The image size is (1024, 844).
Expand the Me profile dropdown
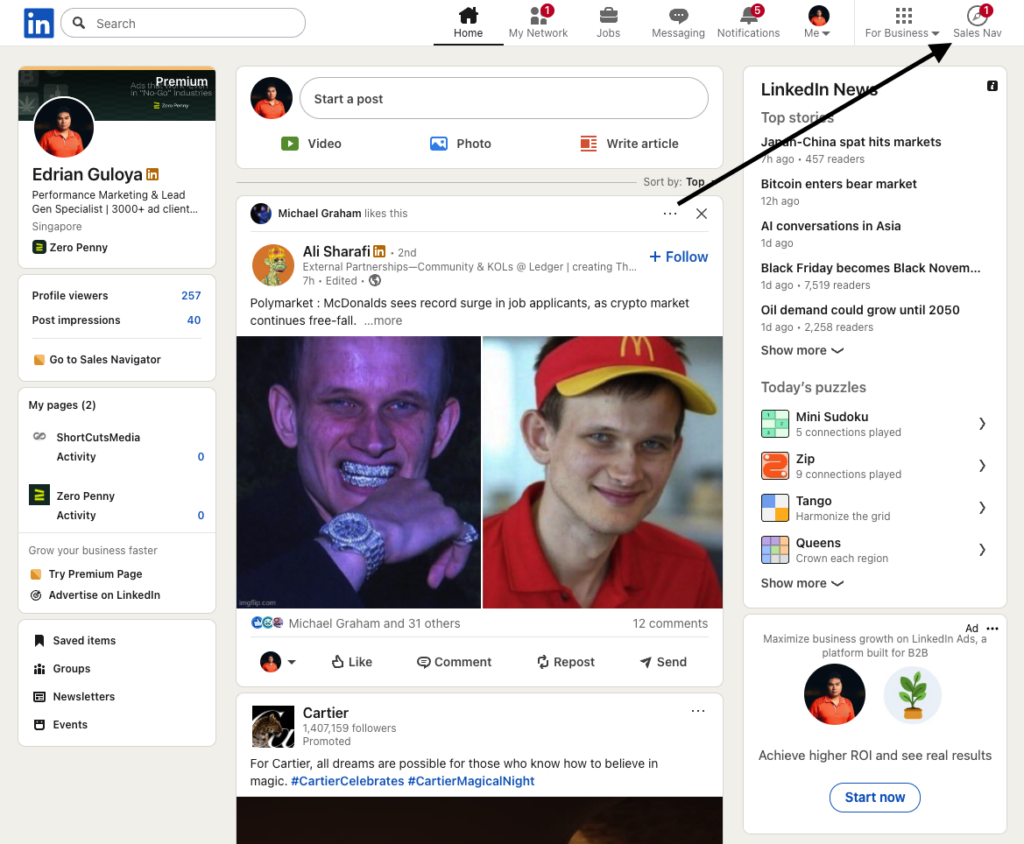(818, 22)
